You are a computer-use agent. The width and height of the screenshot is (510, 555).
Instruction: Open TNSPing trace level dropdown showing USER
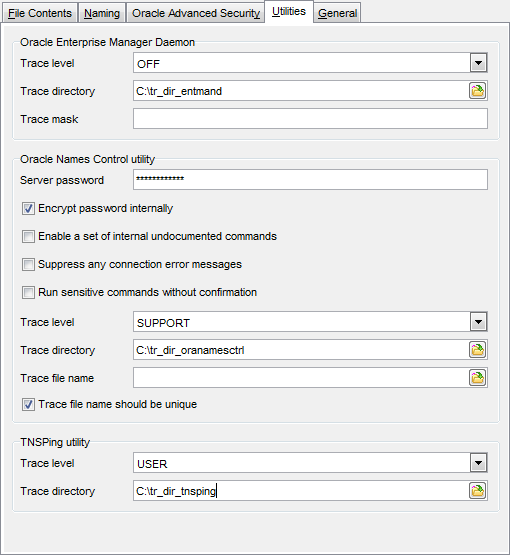tap(479, 463)
